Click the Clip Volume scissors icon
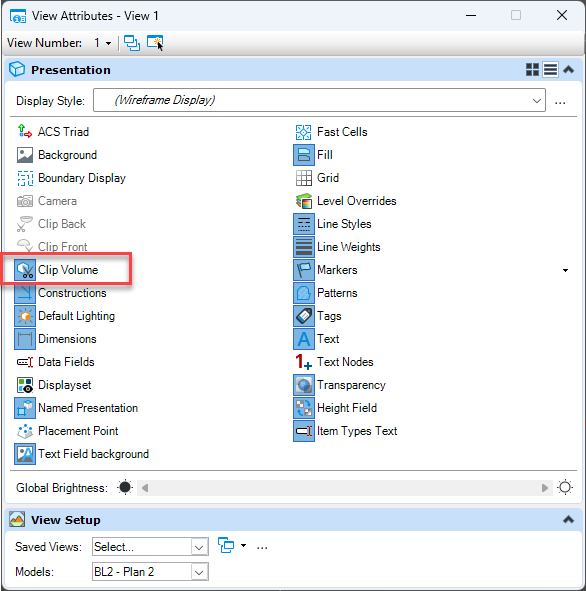This screenshot has width=586, height=591. pos(25,270)
